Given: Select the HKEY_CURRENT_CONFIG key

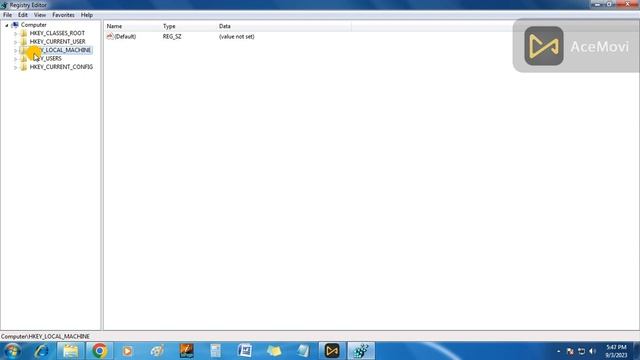Looking at the screenshot, I should [x=61, y=67].
